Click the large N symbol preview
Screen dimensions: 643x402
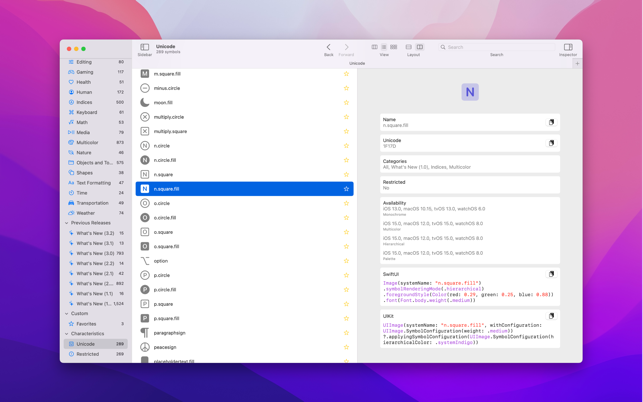[x=470, y=92]
